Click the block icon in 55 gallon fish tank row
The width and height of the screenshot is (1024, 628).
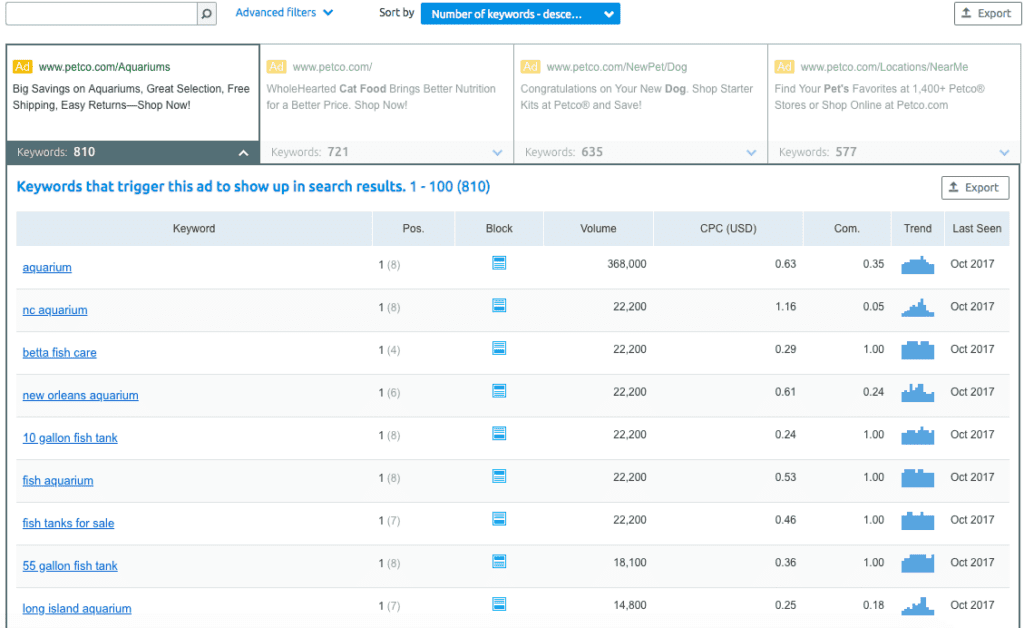point(499,561)
